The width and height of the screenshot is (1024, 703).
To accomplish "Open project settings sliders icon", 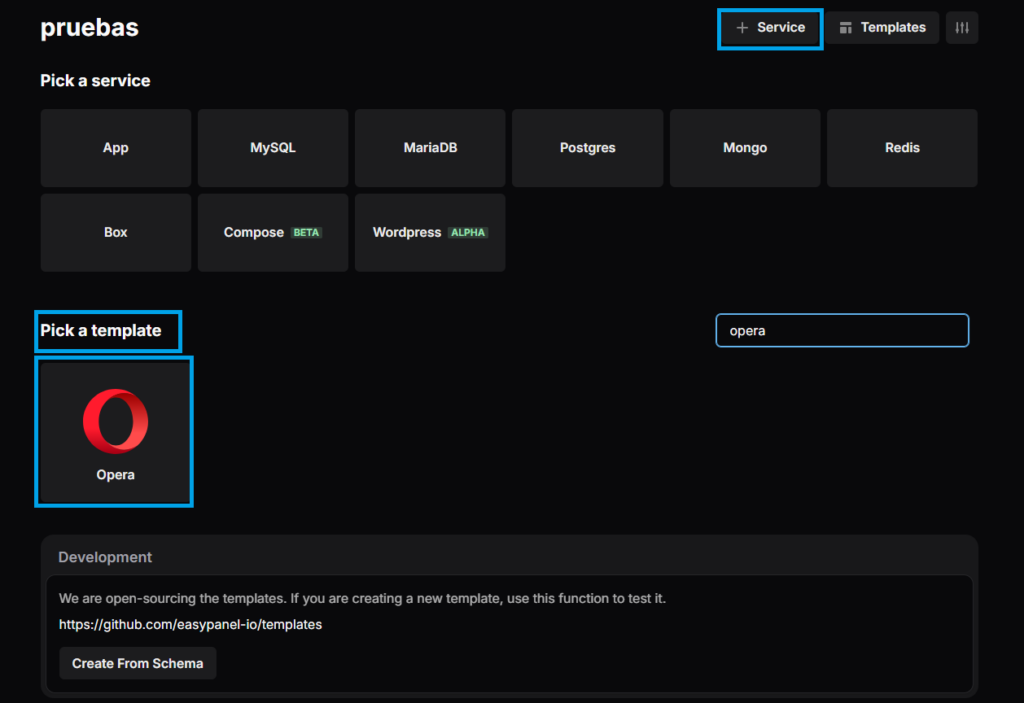I will click(x=962, y=28).
